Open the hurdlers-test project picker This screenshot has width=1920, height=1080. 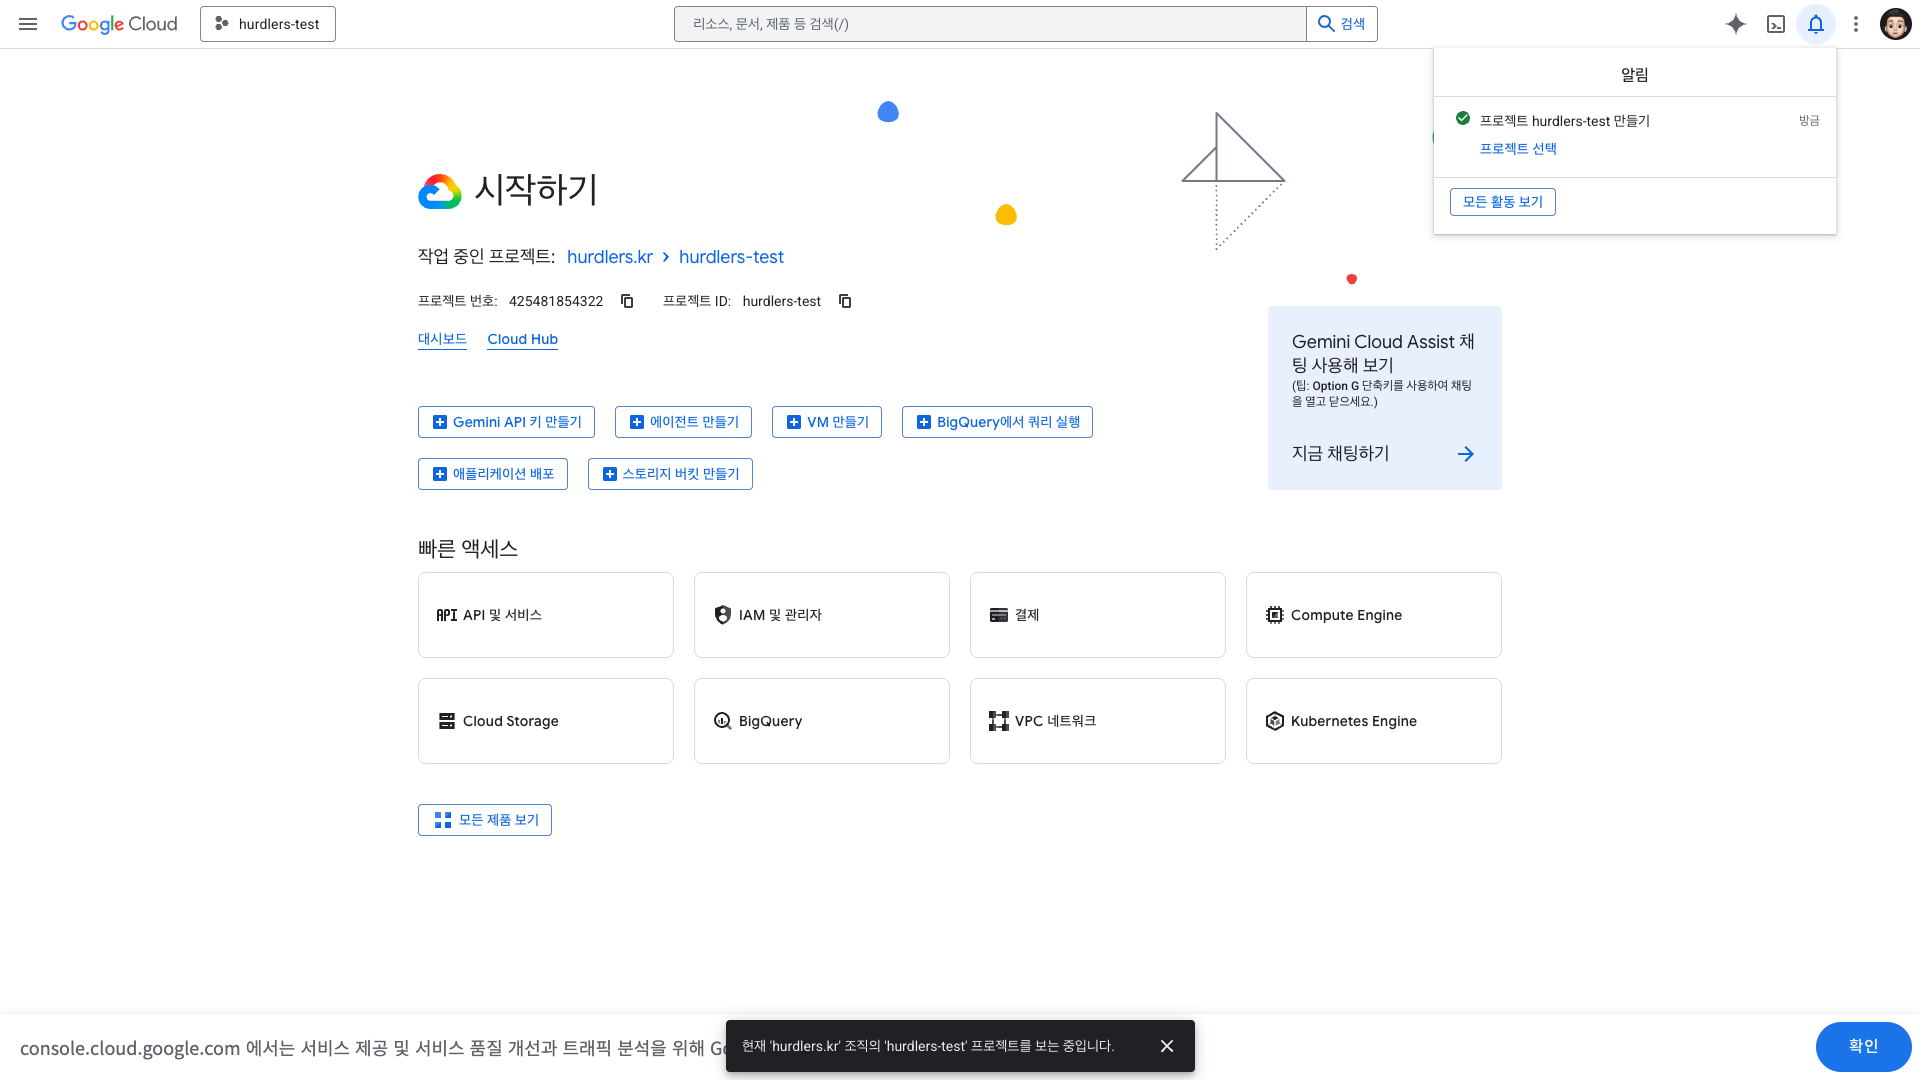[x=268, y=24]
